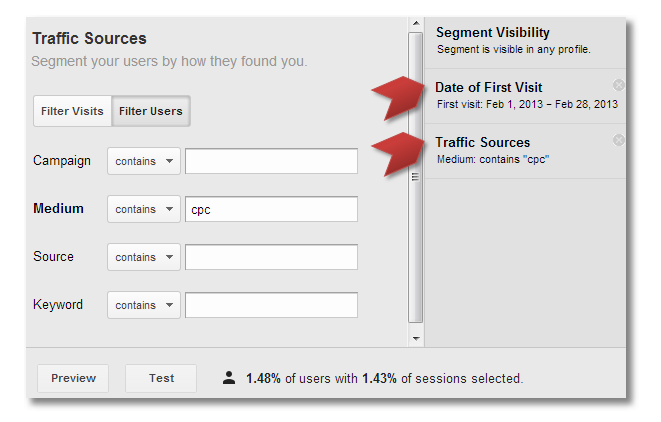Click the user silhouette icon
Screen dimensions: 661x422
click(229, 378)
